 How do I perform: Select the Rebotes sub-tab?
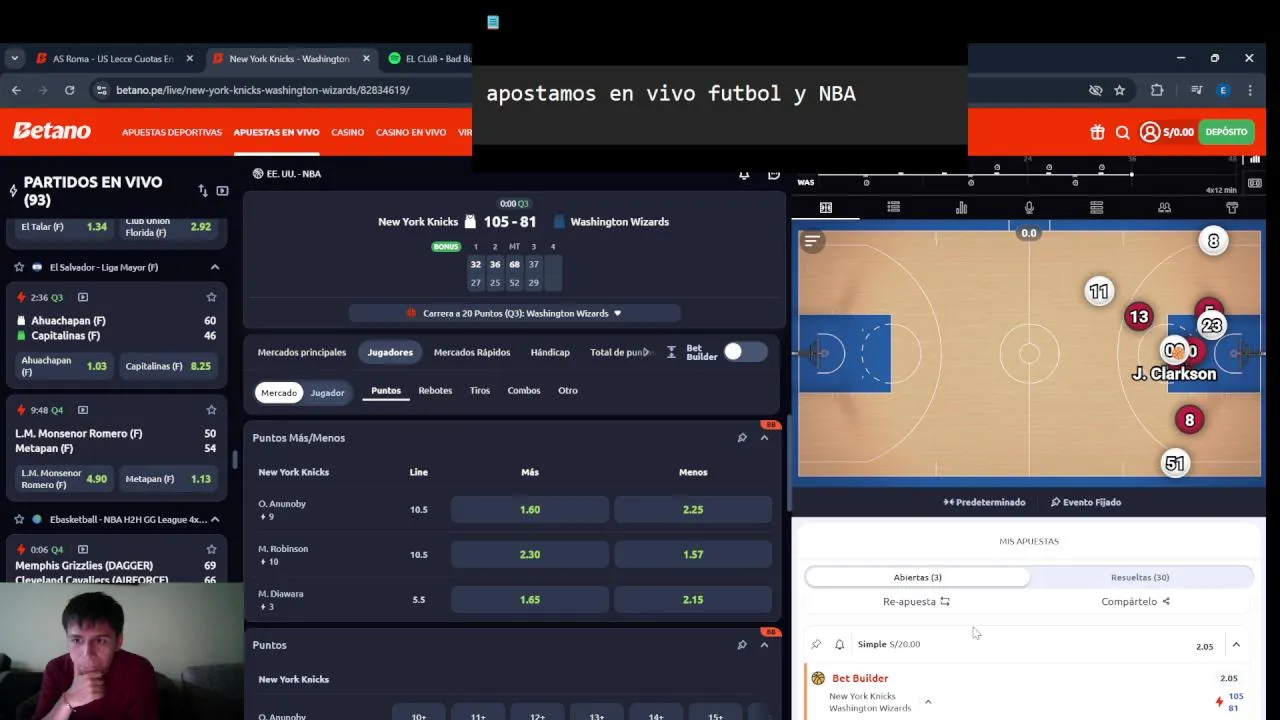(x=435, y=391)
